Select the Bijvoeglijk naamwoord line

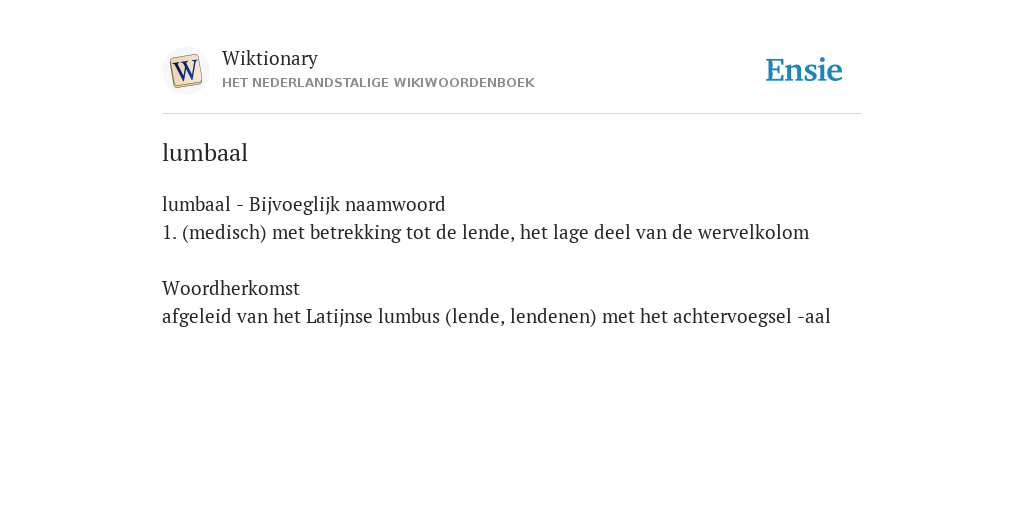tap(304, 204)
